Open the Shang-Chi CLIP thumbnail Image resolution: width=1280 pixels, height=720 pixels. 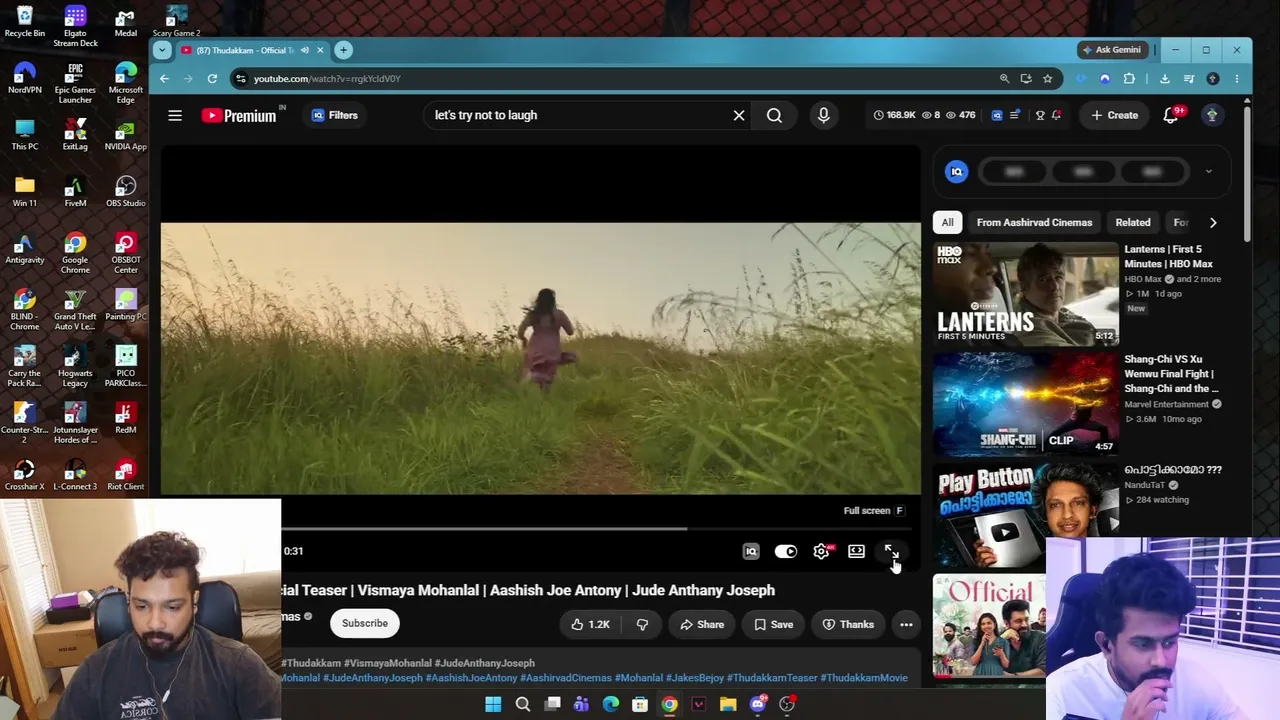coord(1026,403)
